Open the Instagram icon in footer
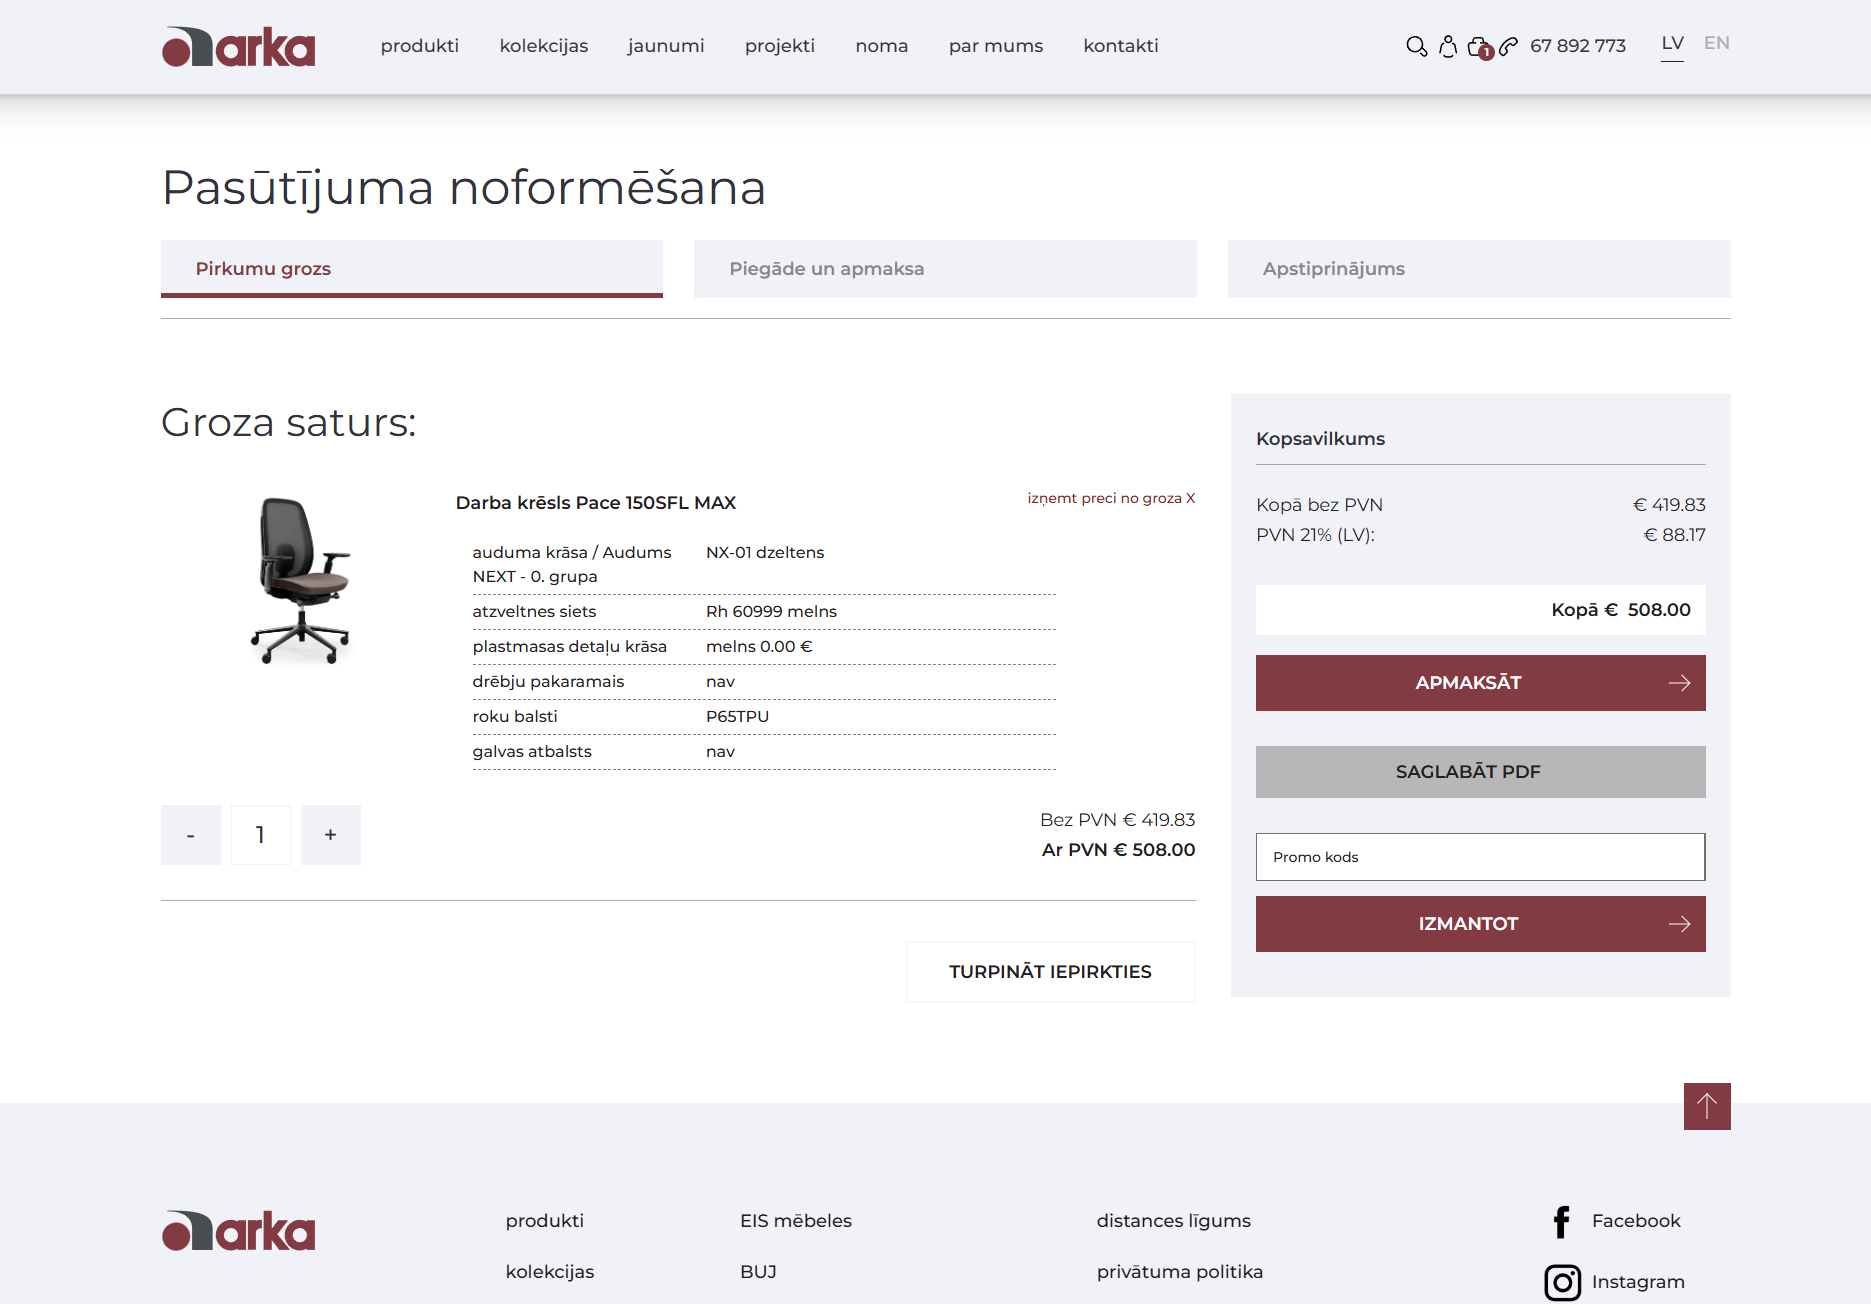1871x1304 pixels. pos(1562,1282)
